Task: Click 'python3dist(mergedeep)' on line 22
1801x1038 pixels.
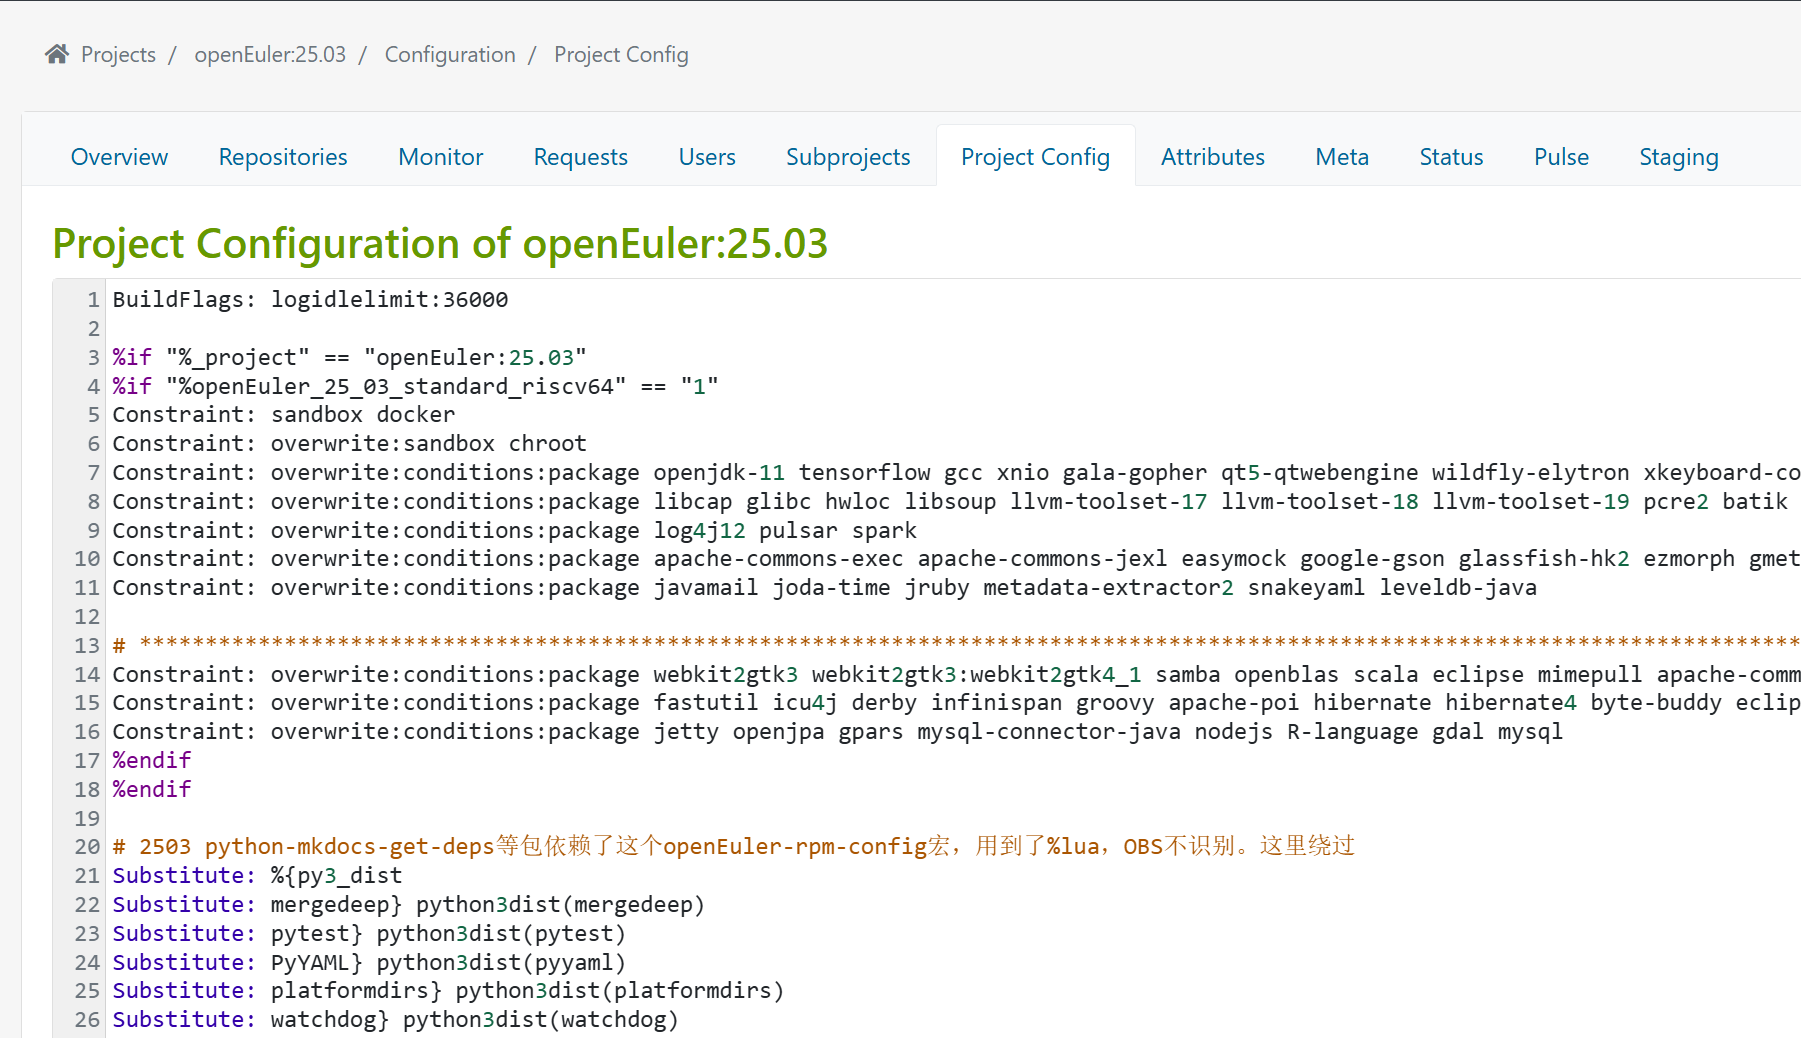Action: (x=561, y=905)
